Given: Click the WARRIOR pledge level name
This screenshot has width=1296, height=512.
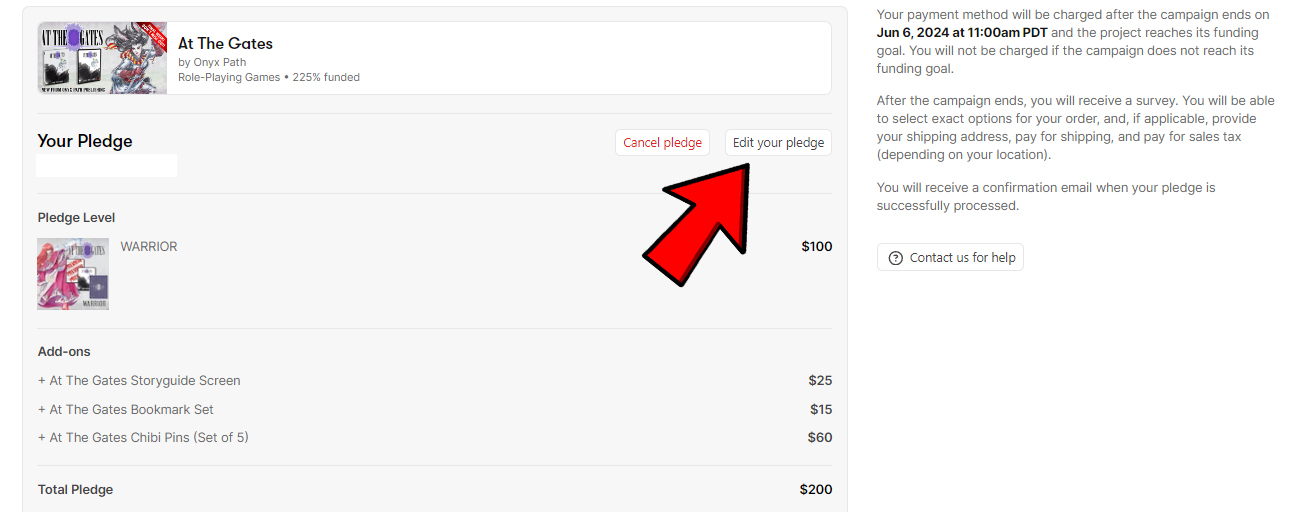Looking at the screenshot, I should (x=149, y=247).
